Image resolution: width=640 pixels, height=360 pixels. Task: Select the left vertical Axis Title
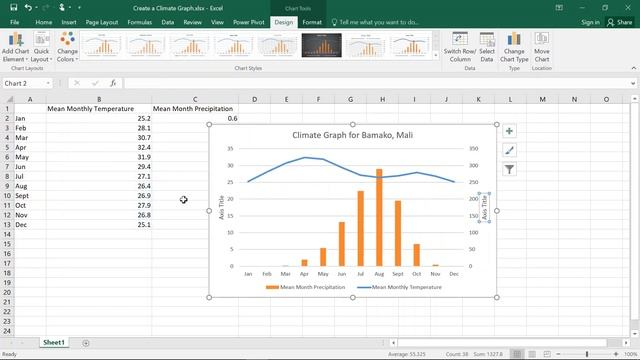coord(222,207)
